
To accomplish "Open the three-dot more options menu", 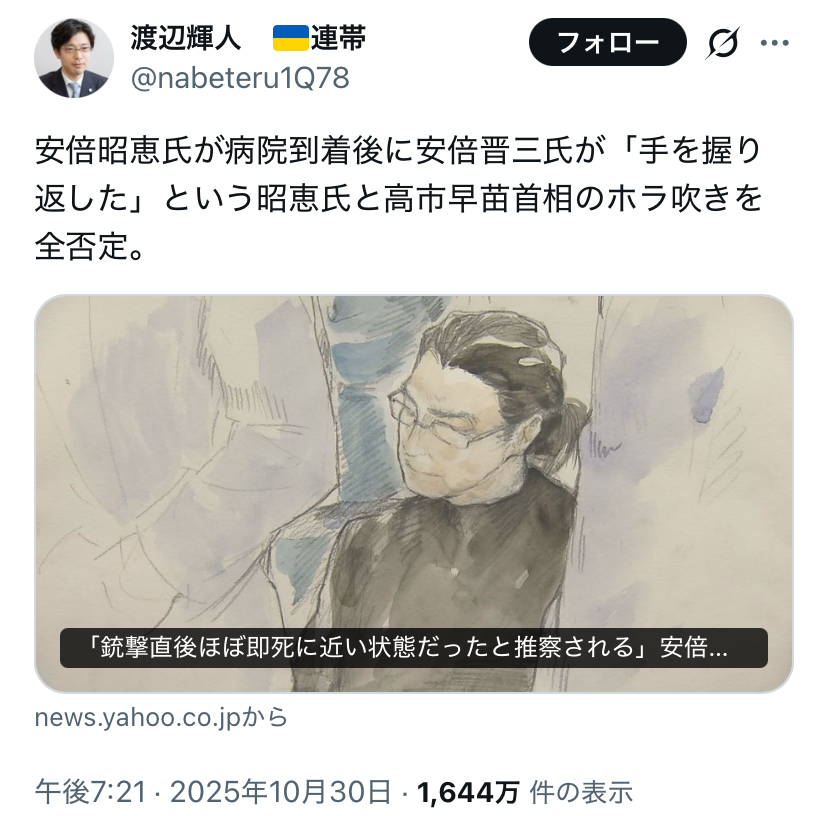I will (775, 43).
